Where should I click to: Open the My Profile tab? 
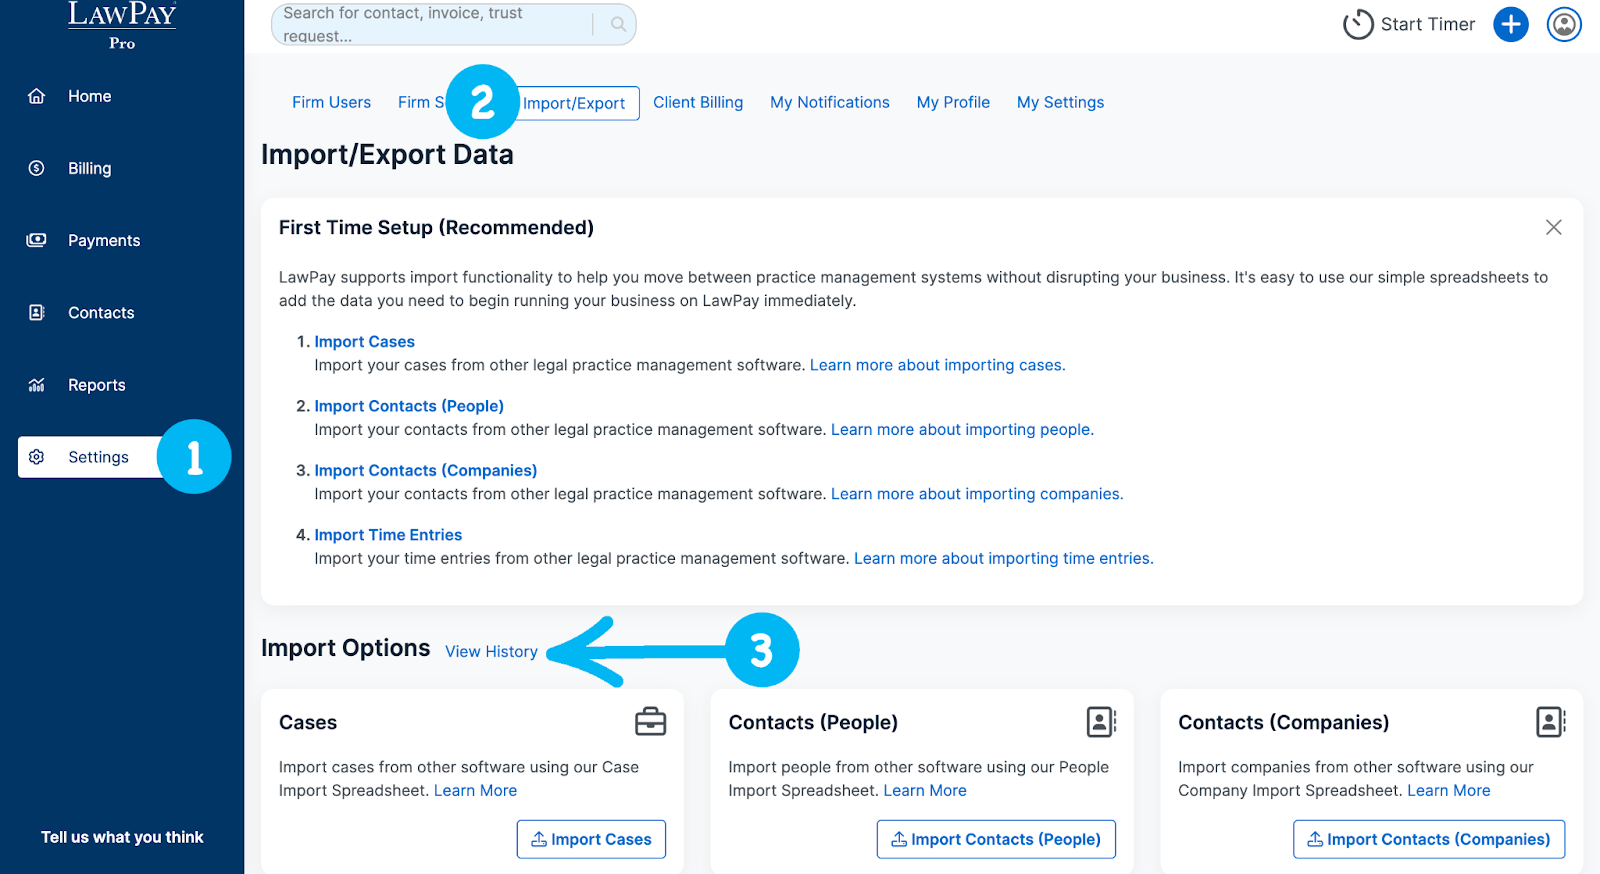pos(953,102)
